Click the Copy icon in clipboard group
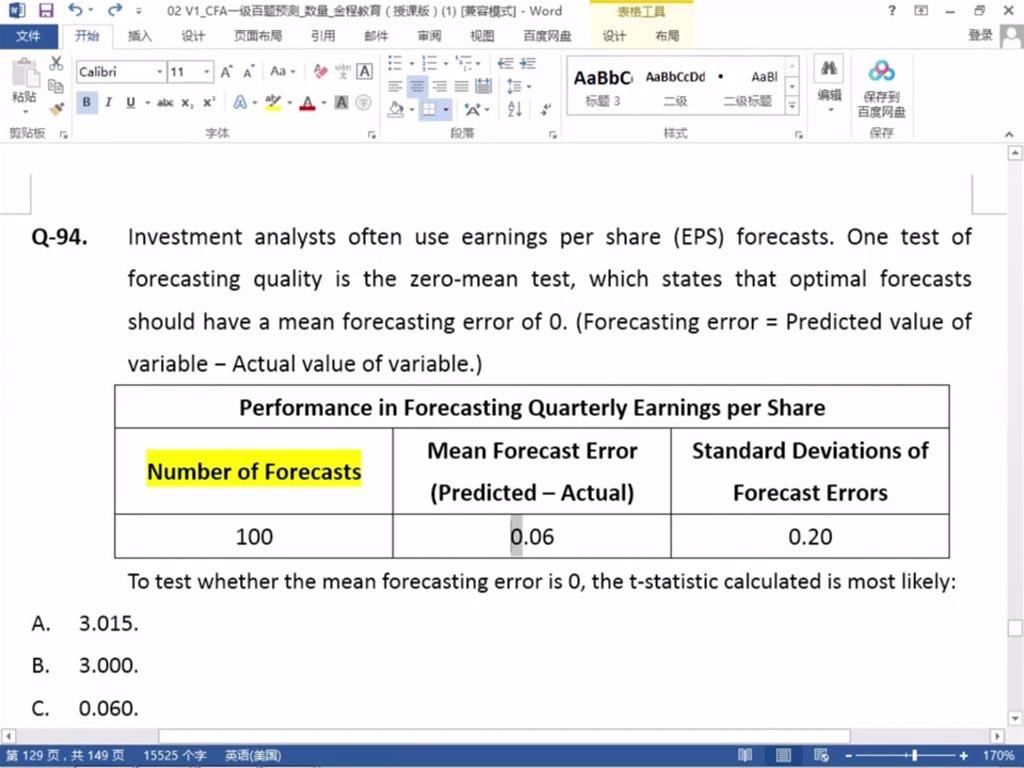Viewport: 1024px width, 768px height. (x=56, y=86)
